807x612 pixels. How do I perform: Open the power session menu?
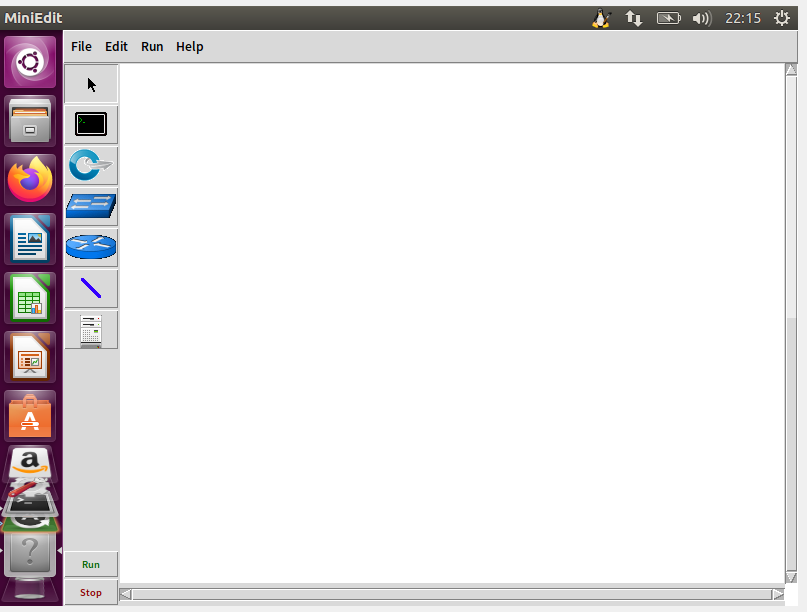click(782, 19)
